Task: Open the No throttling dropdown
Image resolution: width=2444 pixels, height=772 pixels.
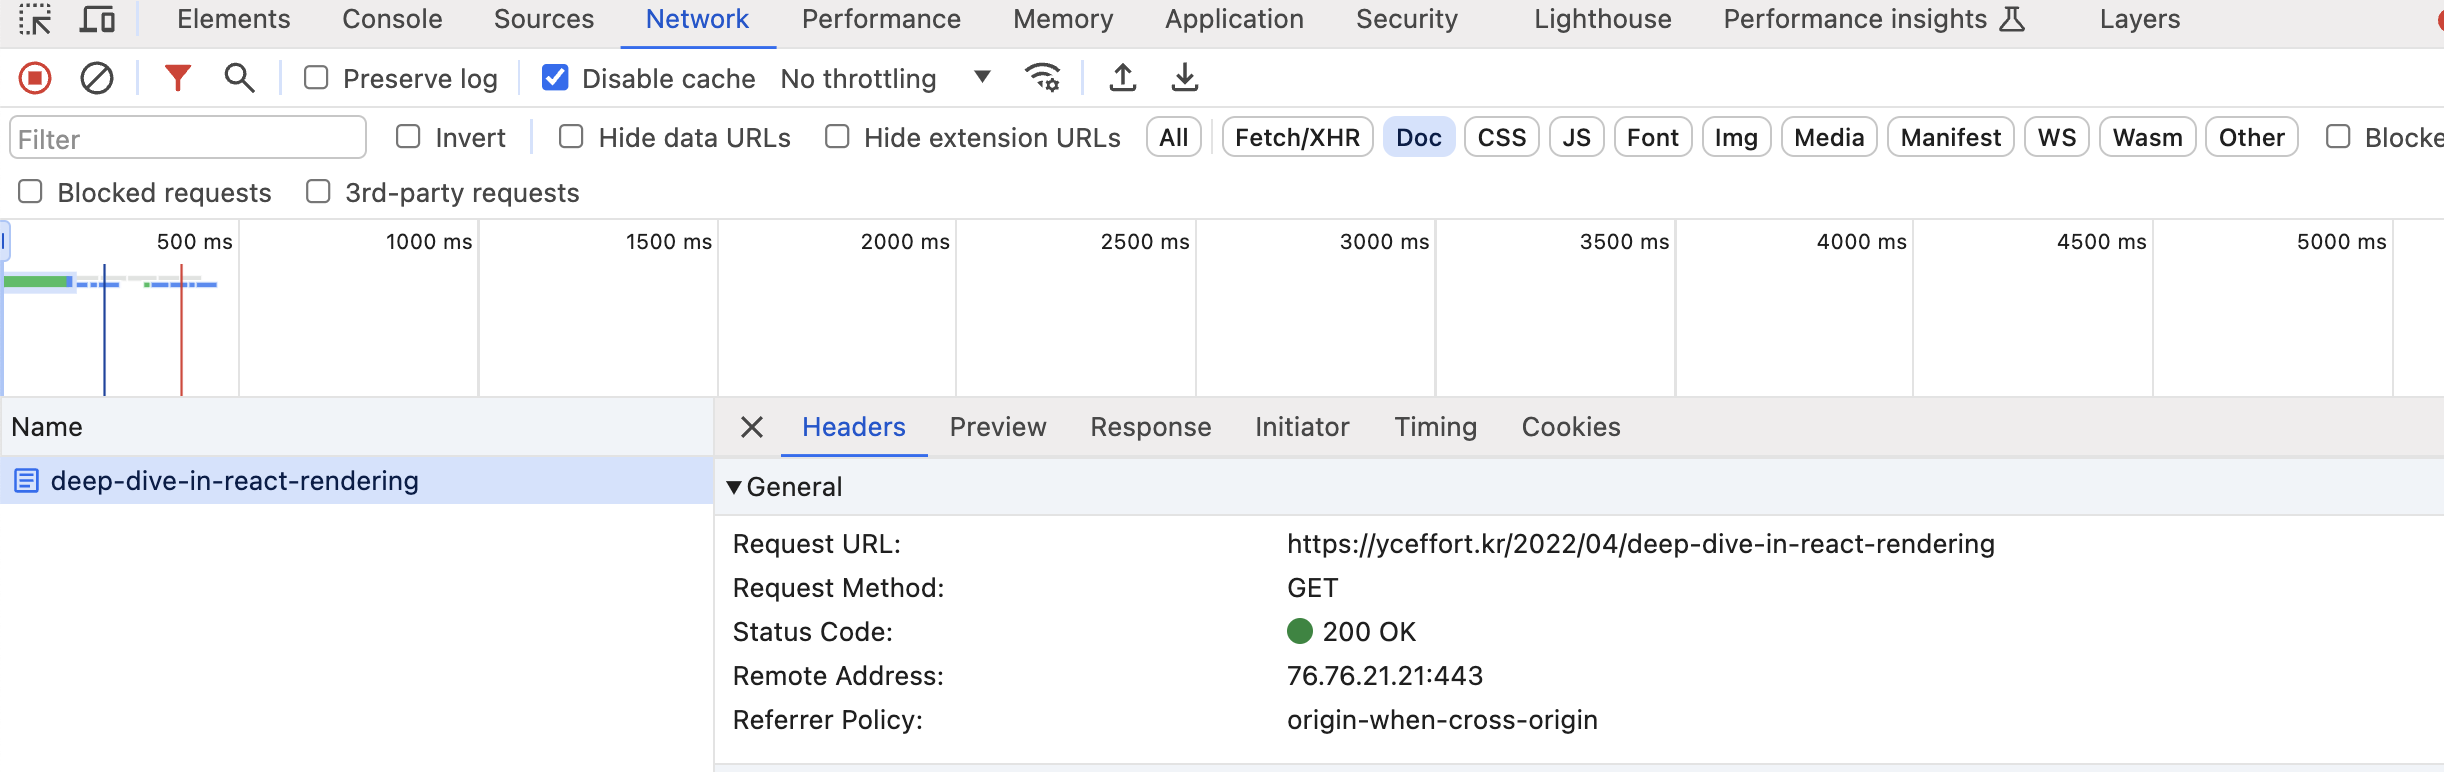Action: point(885,78)
